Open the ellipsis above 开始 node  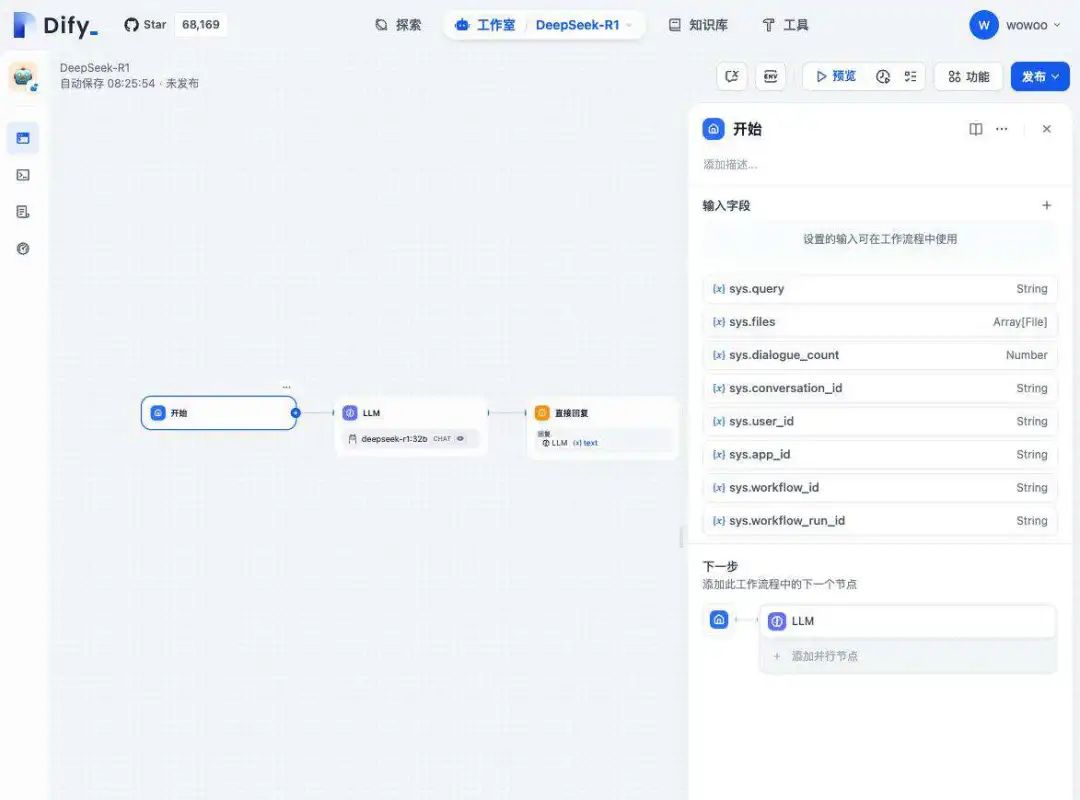click(287, 387)
